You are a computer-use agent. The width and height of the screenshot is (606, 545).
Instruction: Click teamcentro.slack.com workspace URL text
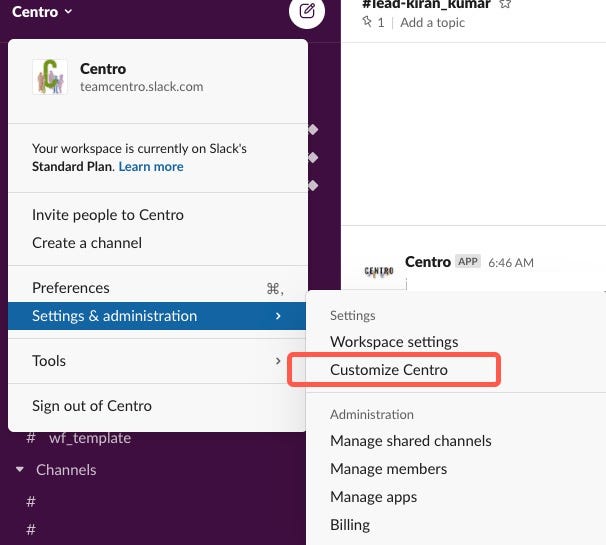click(141, 87)
